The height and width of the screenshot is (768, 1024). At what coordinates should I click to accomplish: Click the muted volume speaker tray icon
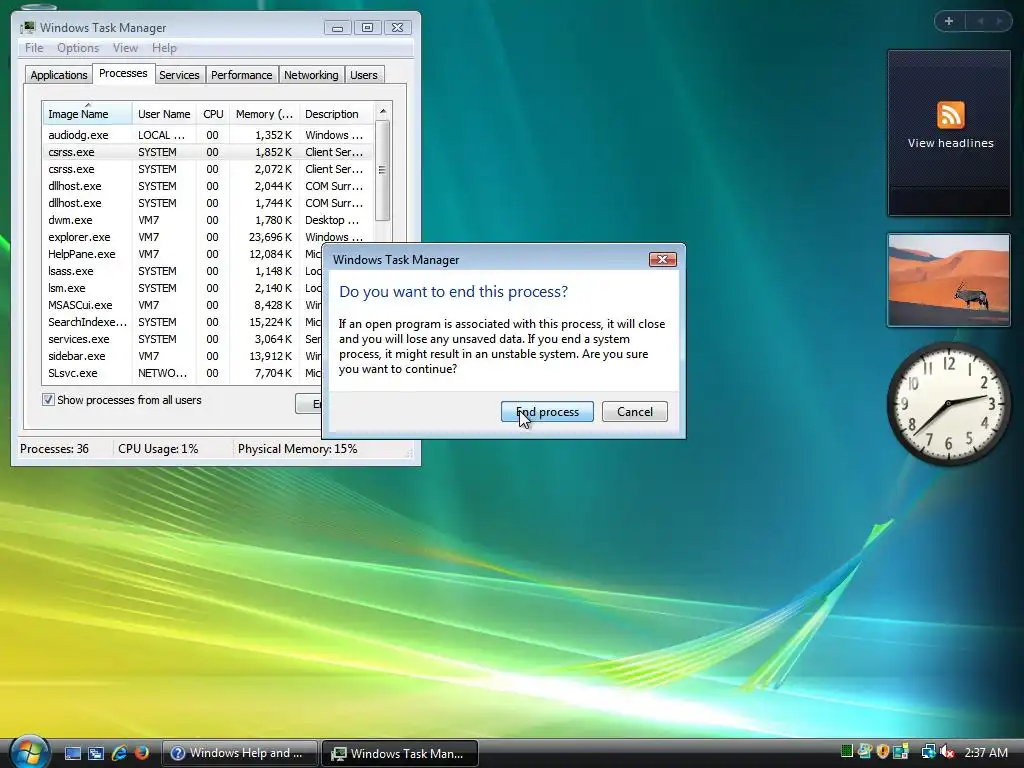(x=947, y=752)
